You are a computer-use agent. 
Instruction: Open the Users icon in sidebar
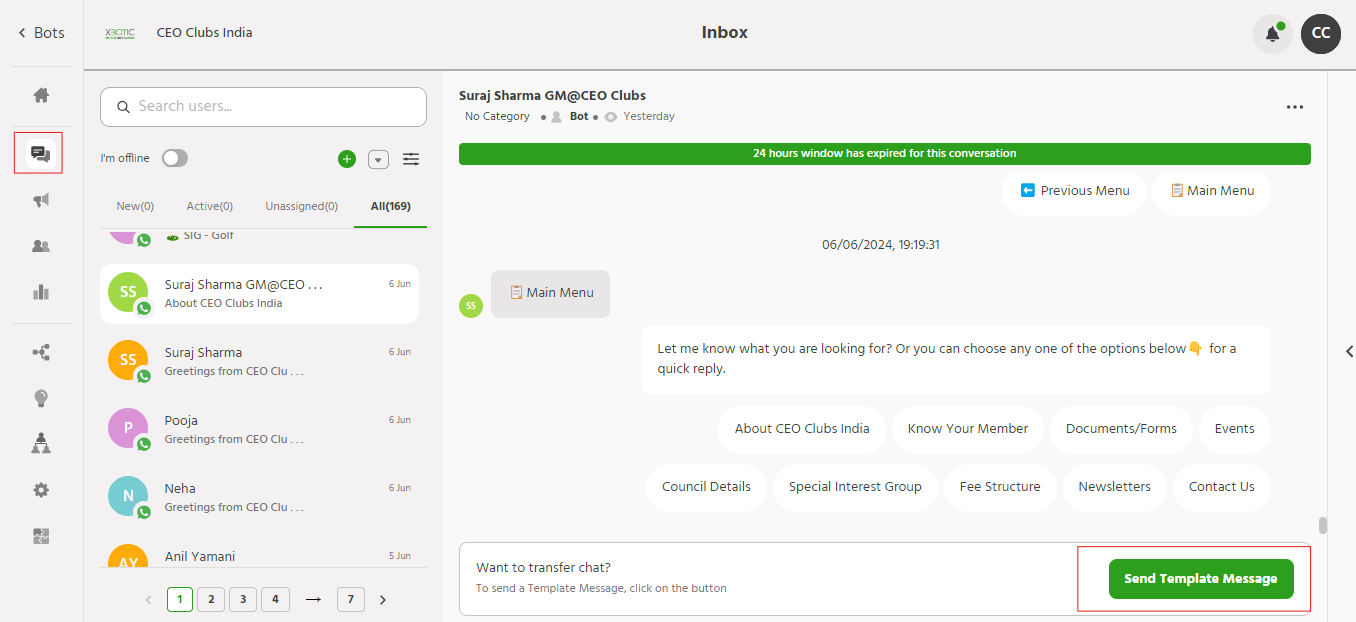[x=41, y=246]
